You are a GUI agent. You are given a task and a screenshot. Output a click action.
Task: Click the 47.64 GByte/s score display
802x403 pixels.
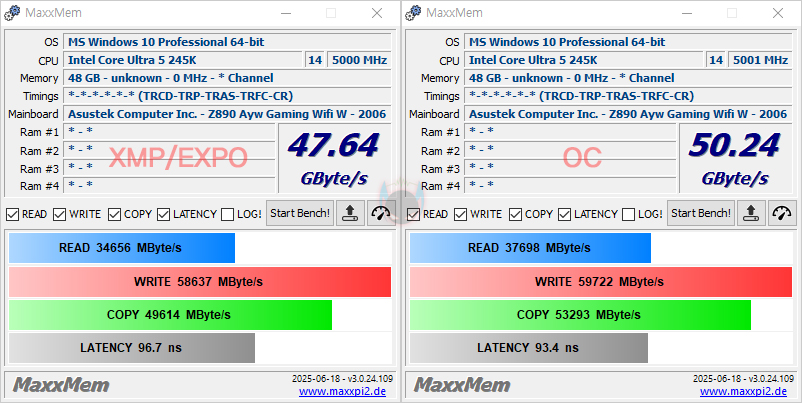[x=335, y=159]
